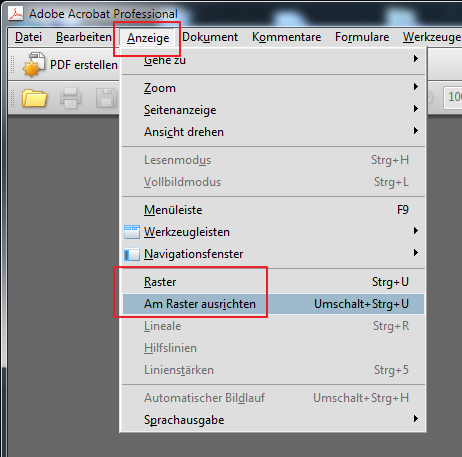Expand the Werkzeugleisten submenu
The height and width of the screenshot is (457, 462).
pyautogui.click(x=273, y=232)
